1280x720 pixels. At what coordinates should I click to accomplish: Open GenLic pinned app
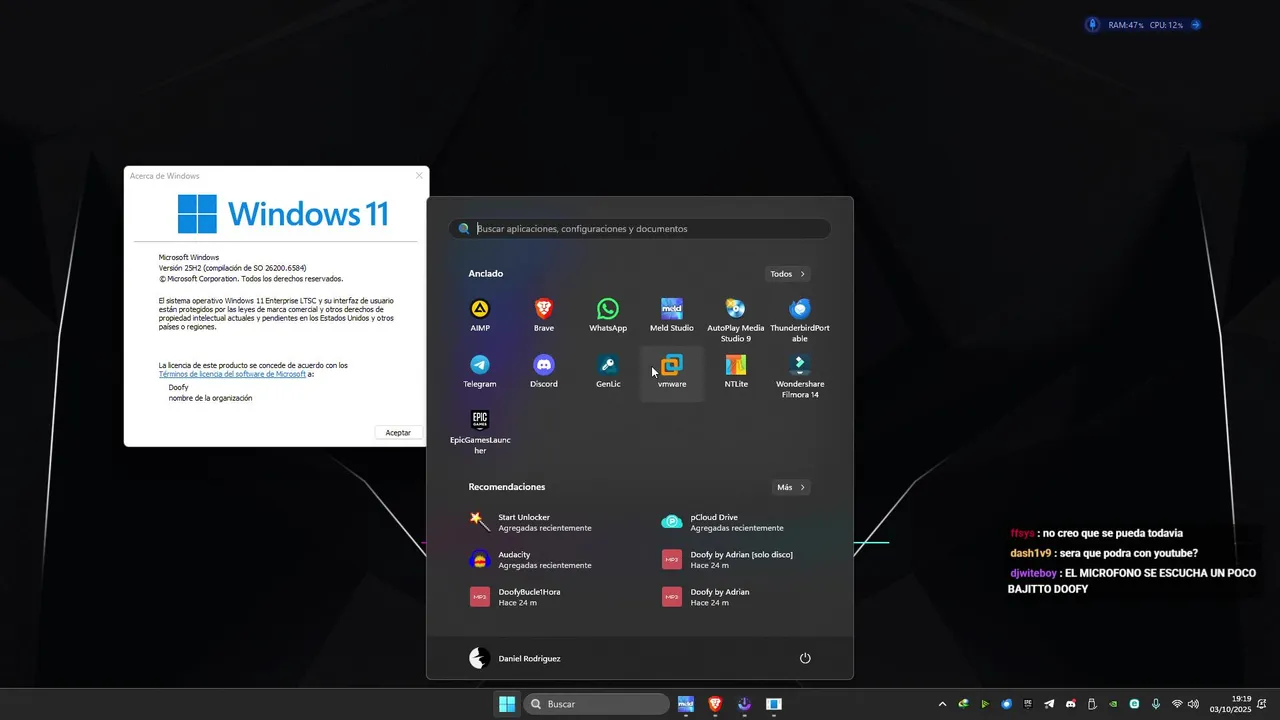pyautogui.click(x=608, y=371)
